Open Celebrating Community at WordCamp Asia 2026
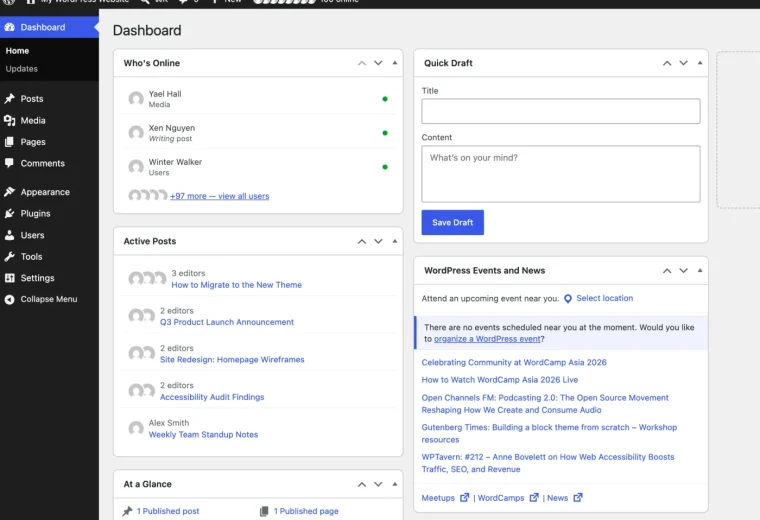760x520 pixels. tap(514, 362)
